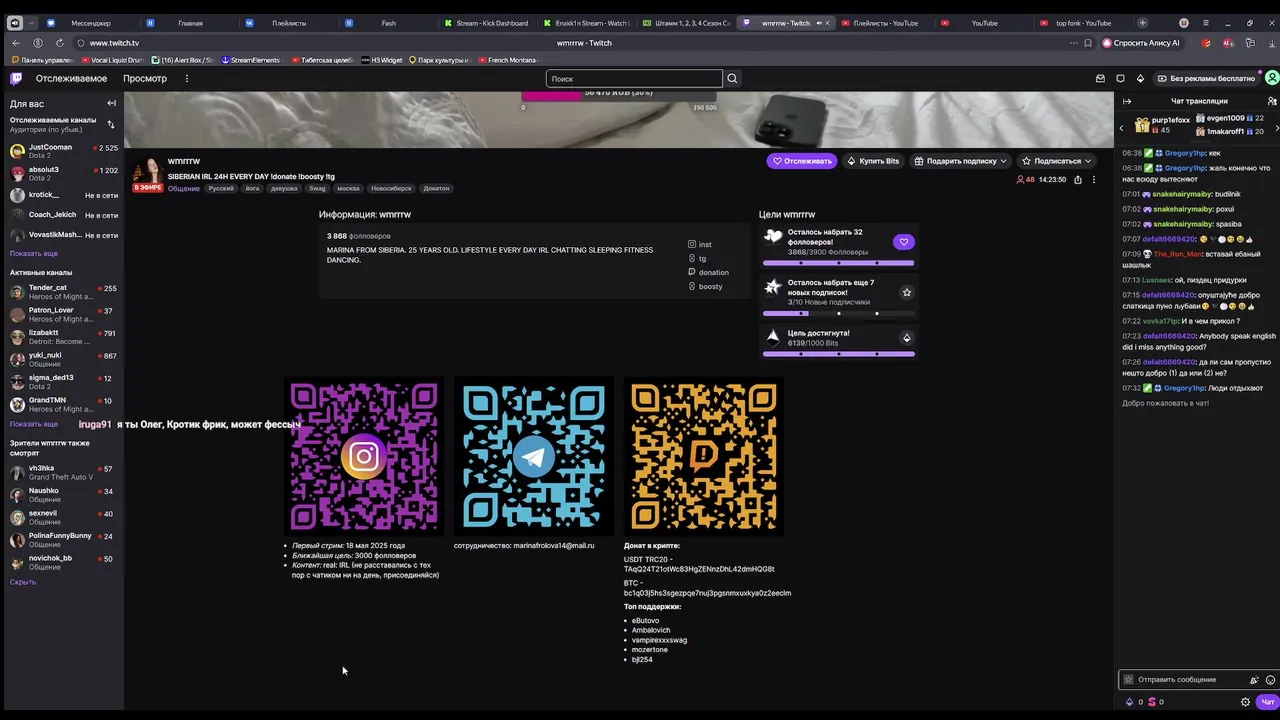Click the Bits button on achieved goal
This screenshot has width=1280, height=720.
pos(907,338)
